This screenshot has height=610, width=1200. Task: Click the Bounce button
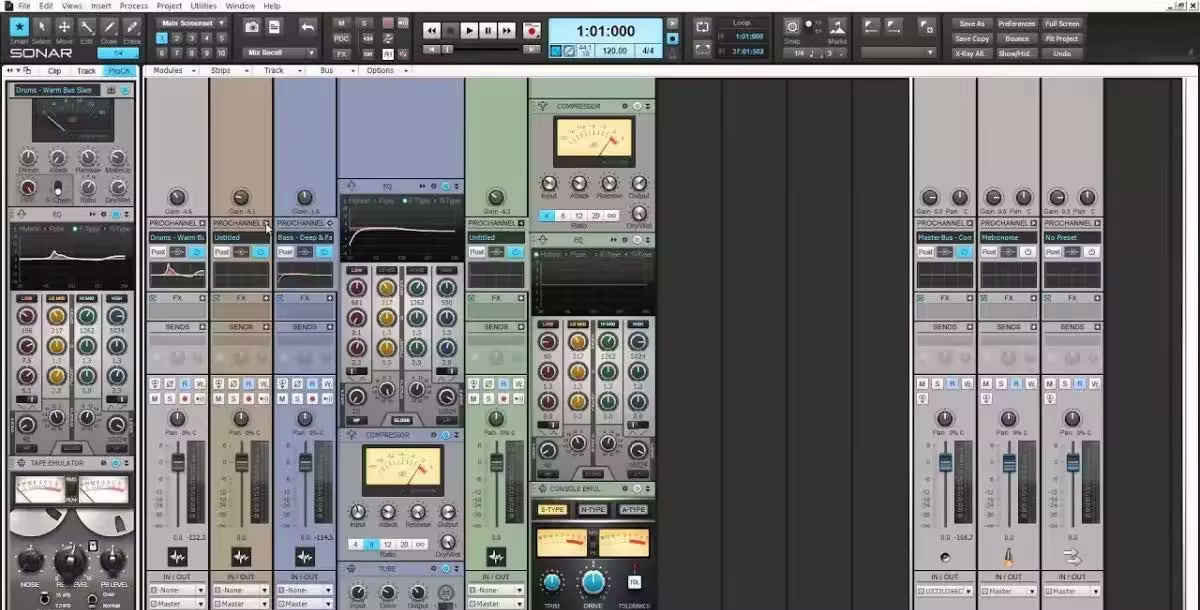tap(1016, 38)
